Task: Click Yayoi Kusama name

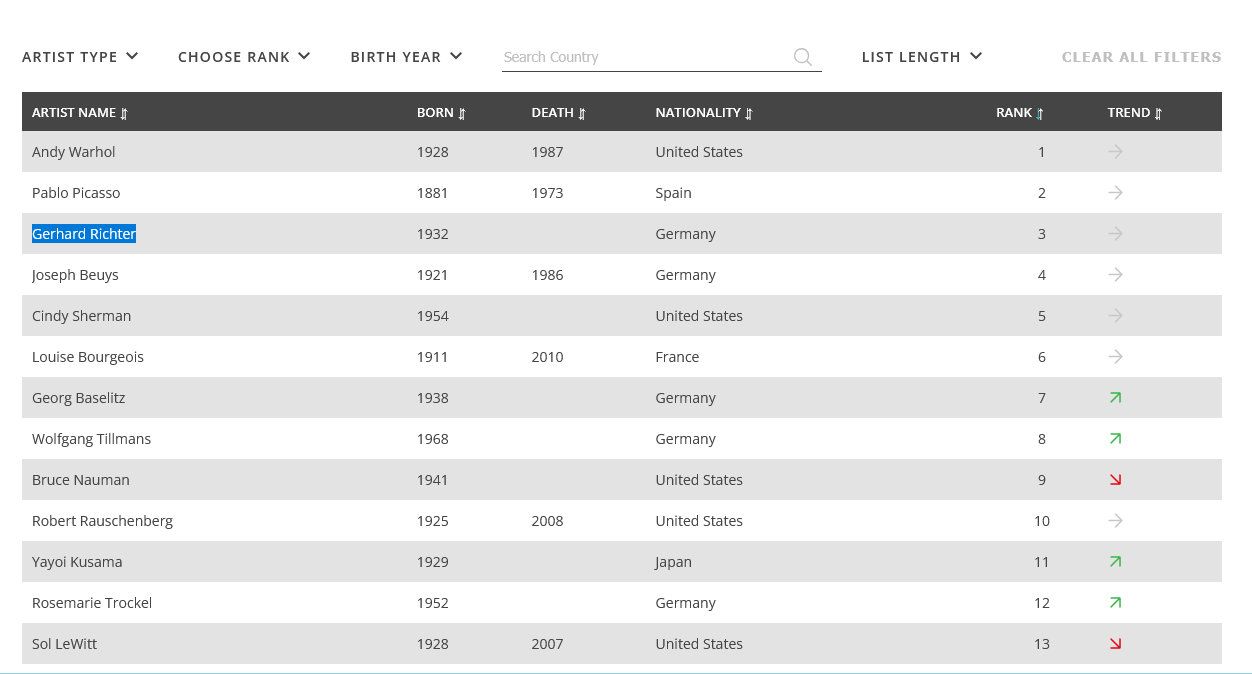Action: pyautogui.click(x=77, y=562)
